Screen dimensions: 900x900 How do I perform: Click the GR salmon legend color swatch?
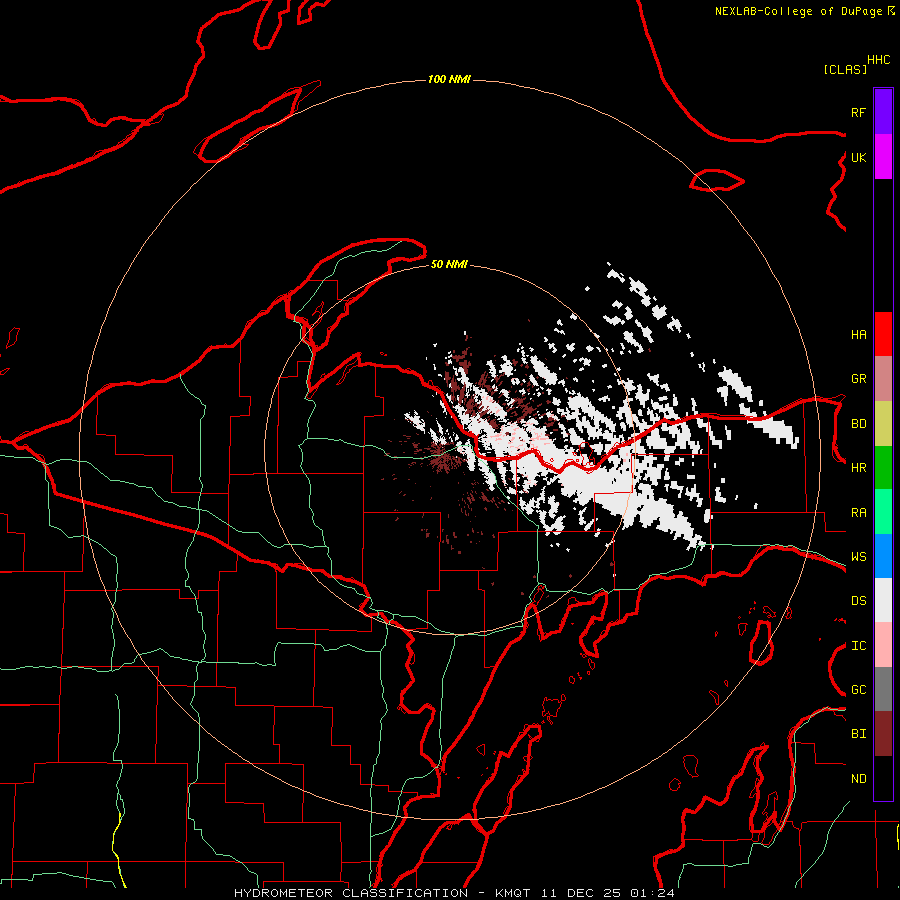pos(883,379)
